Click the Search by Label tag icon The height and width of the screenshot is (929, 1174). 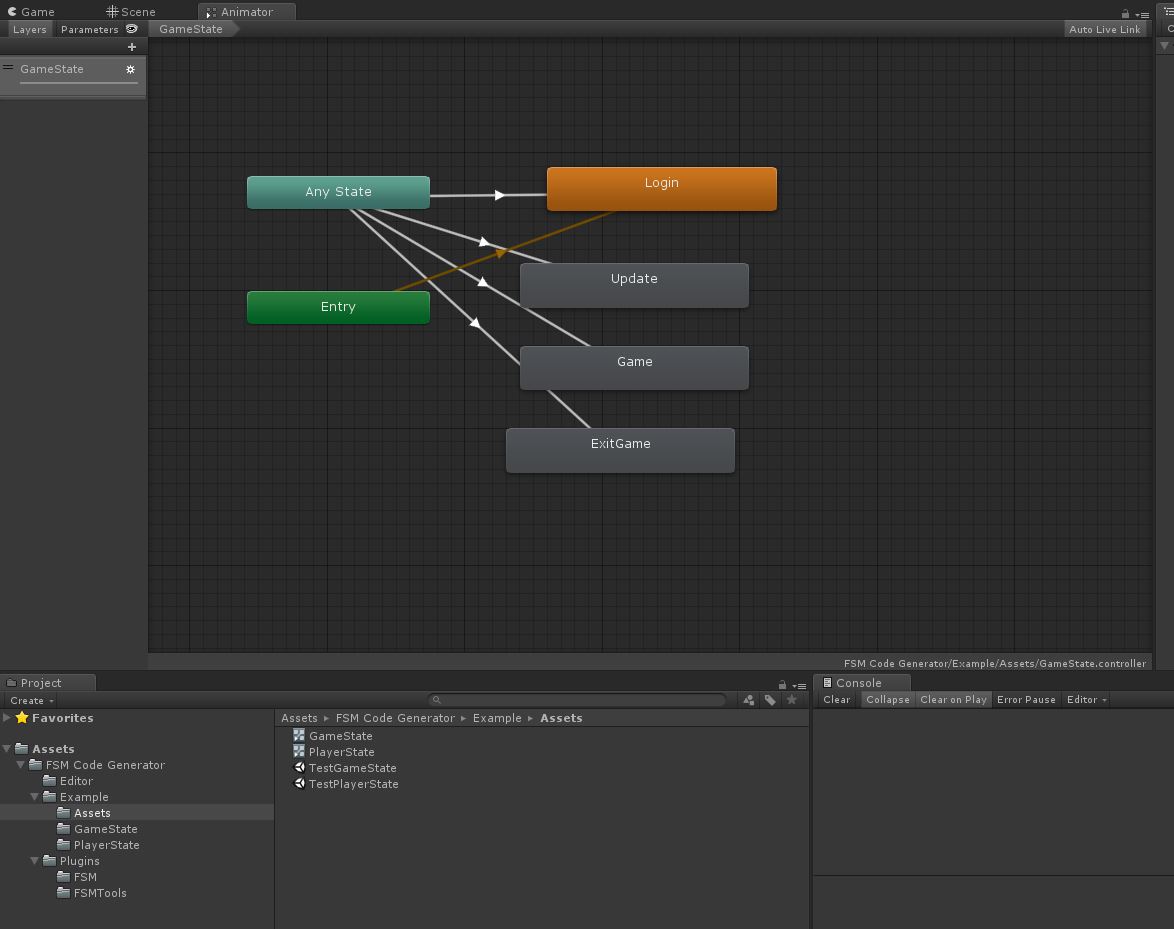pos(770,700)
